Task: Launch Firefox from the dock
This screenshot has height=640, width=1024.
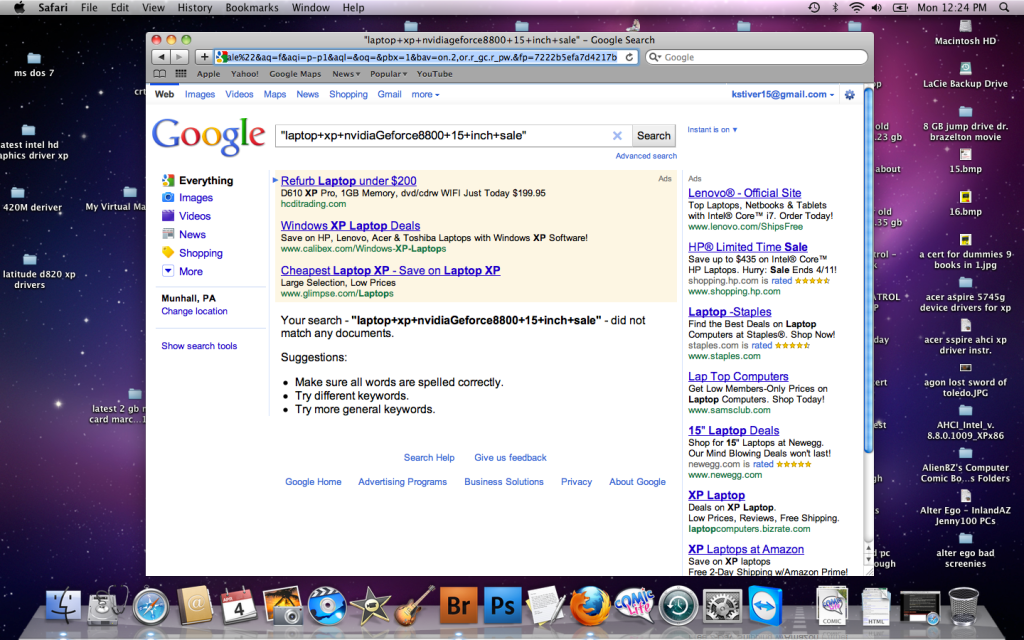Action: 590,605
